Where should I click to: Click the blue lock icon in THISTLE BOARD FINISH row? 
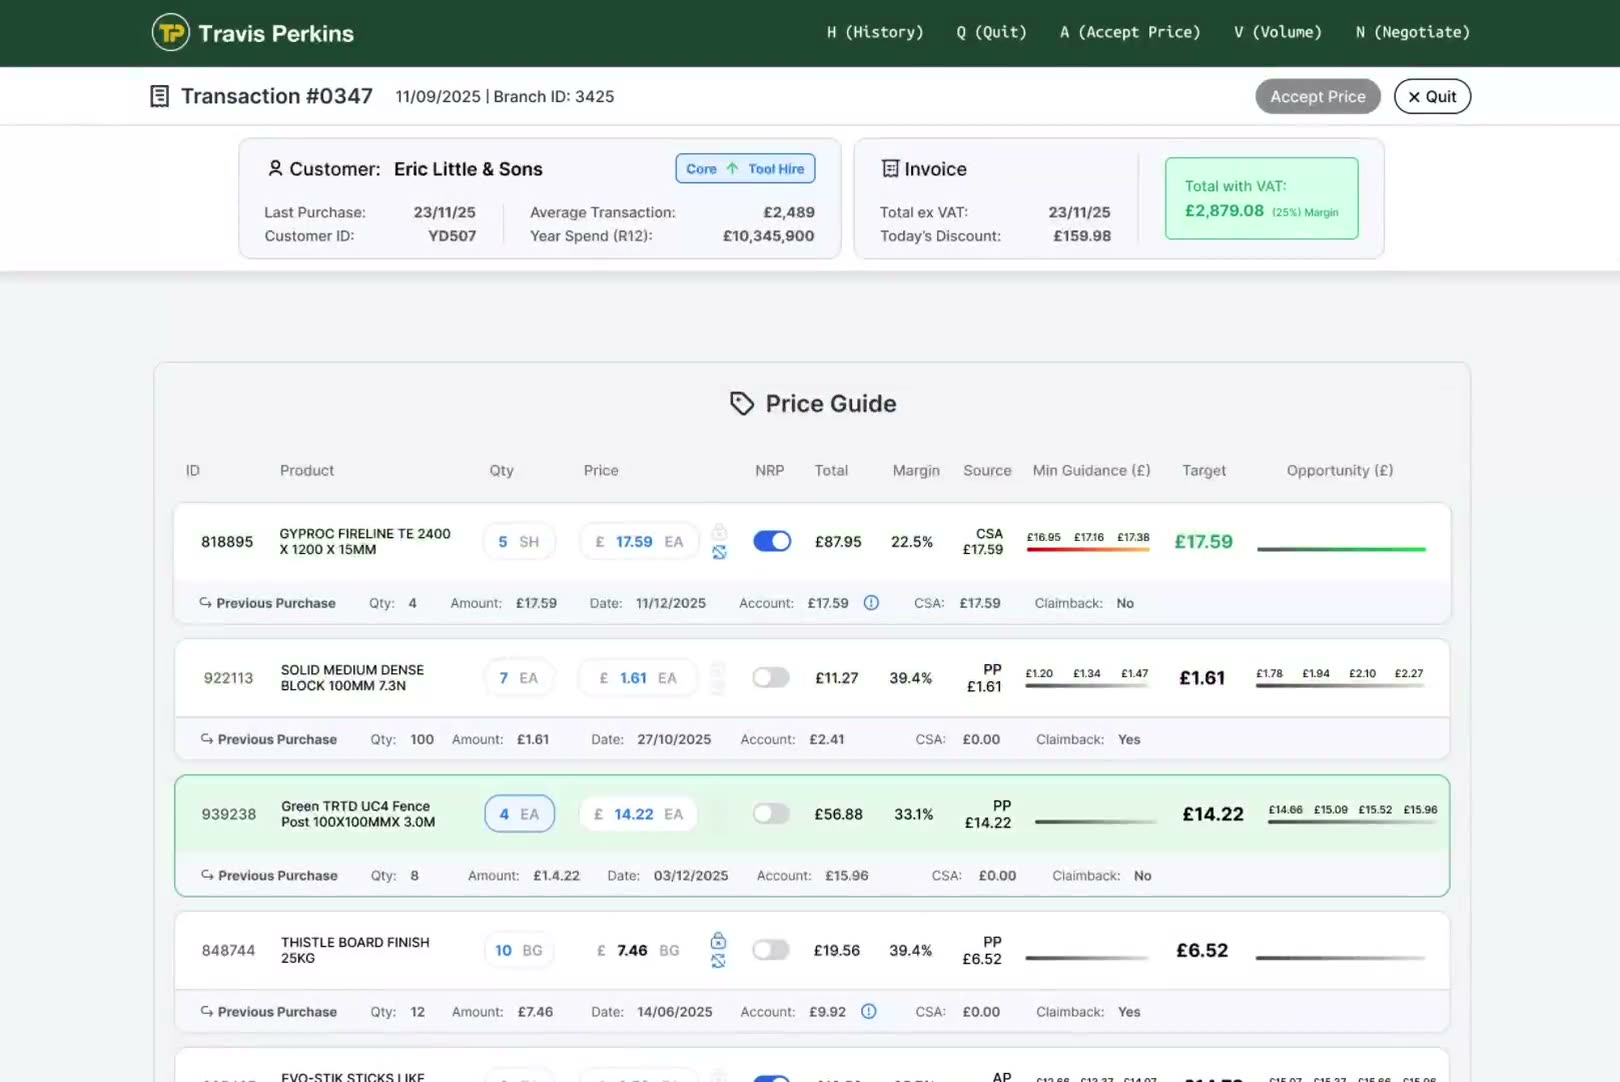(x=718, y=941)
